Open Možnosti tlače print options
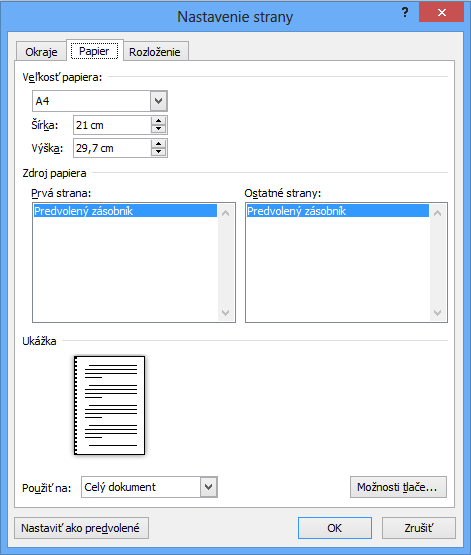The image size is (471, 555). point(398,487)
